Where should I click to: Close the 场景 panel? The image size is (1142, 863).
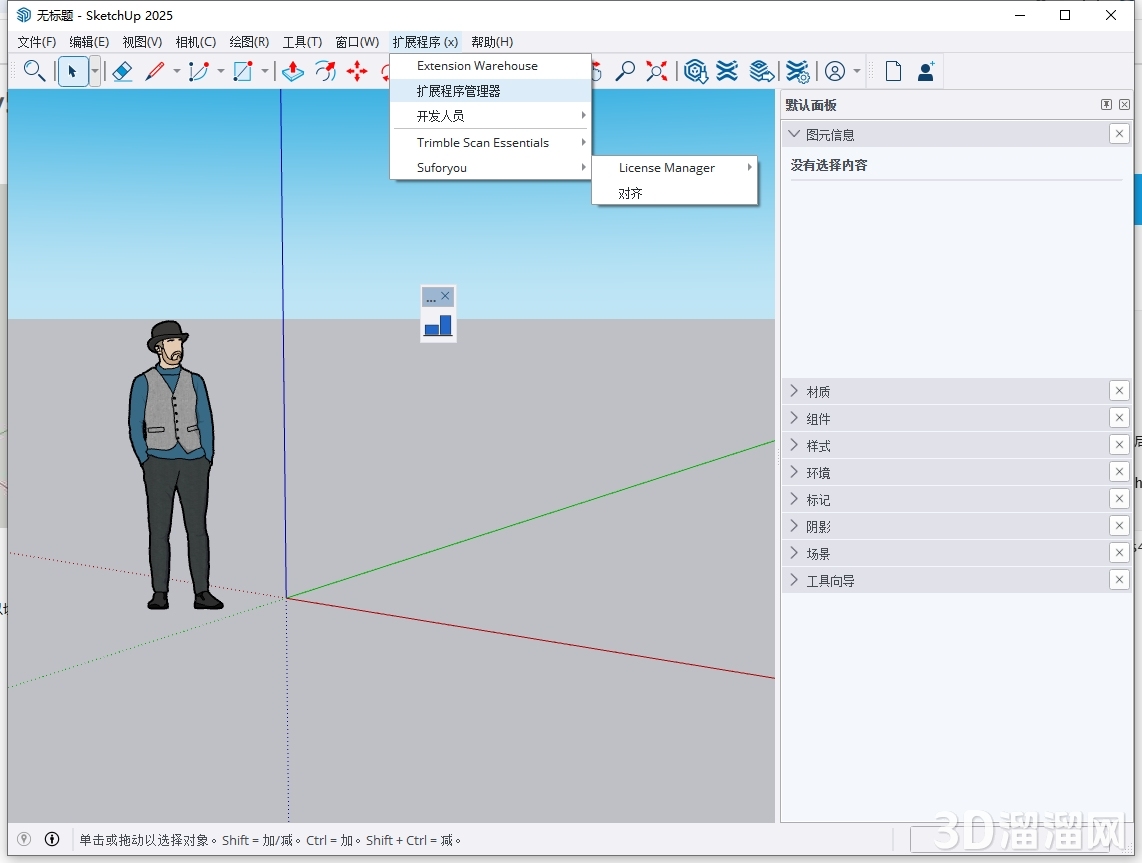pyautogui.click(x=1118, y=552)
